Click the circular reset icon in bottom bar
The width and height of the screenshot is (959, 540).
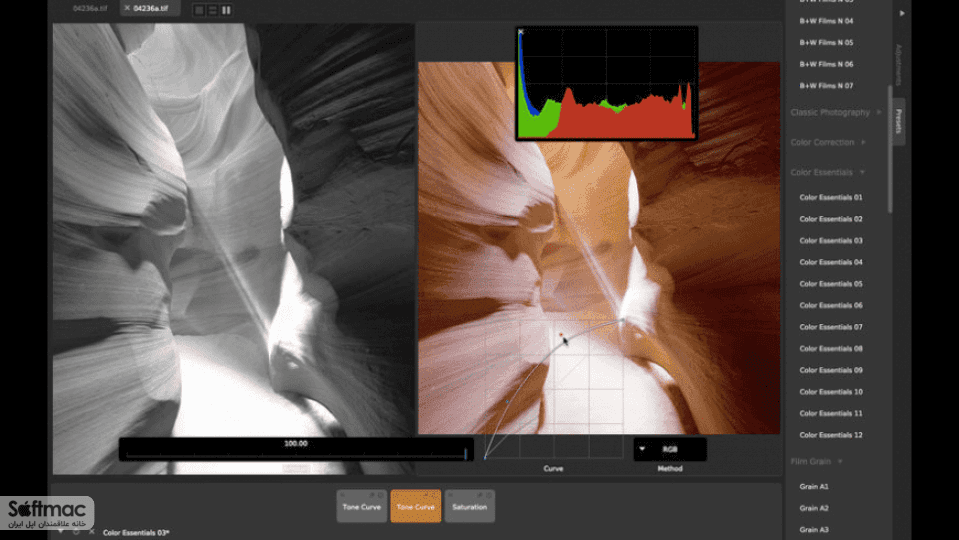[x=76, y=532]
